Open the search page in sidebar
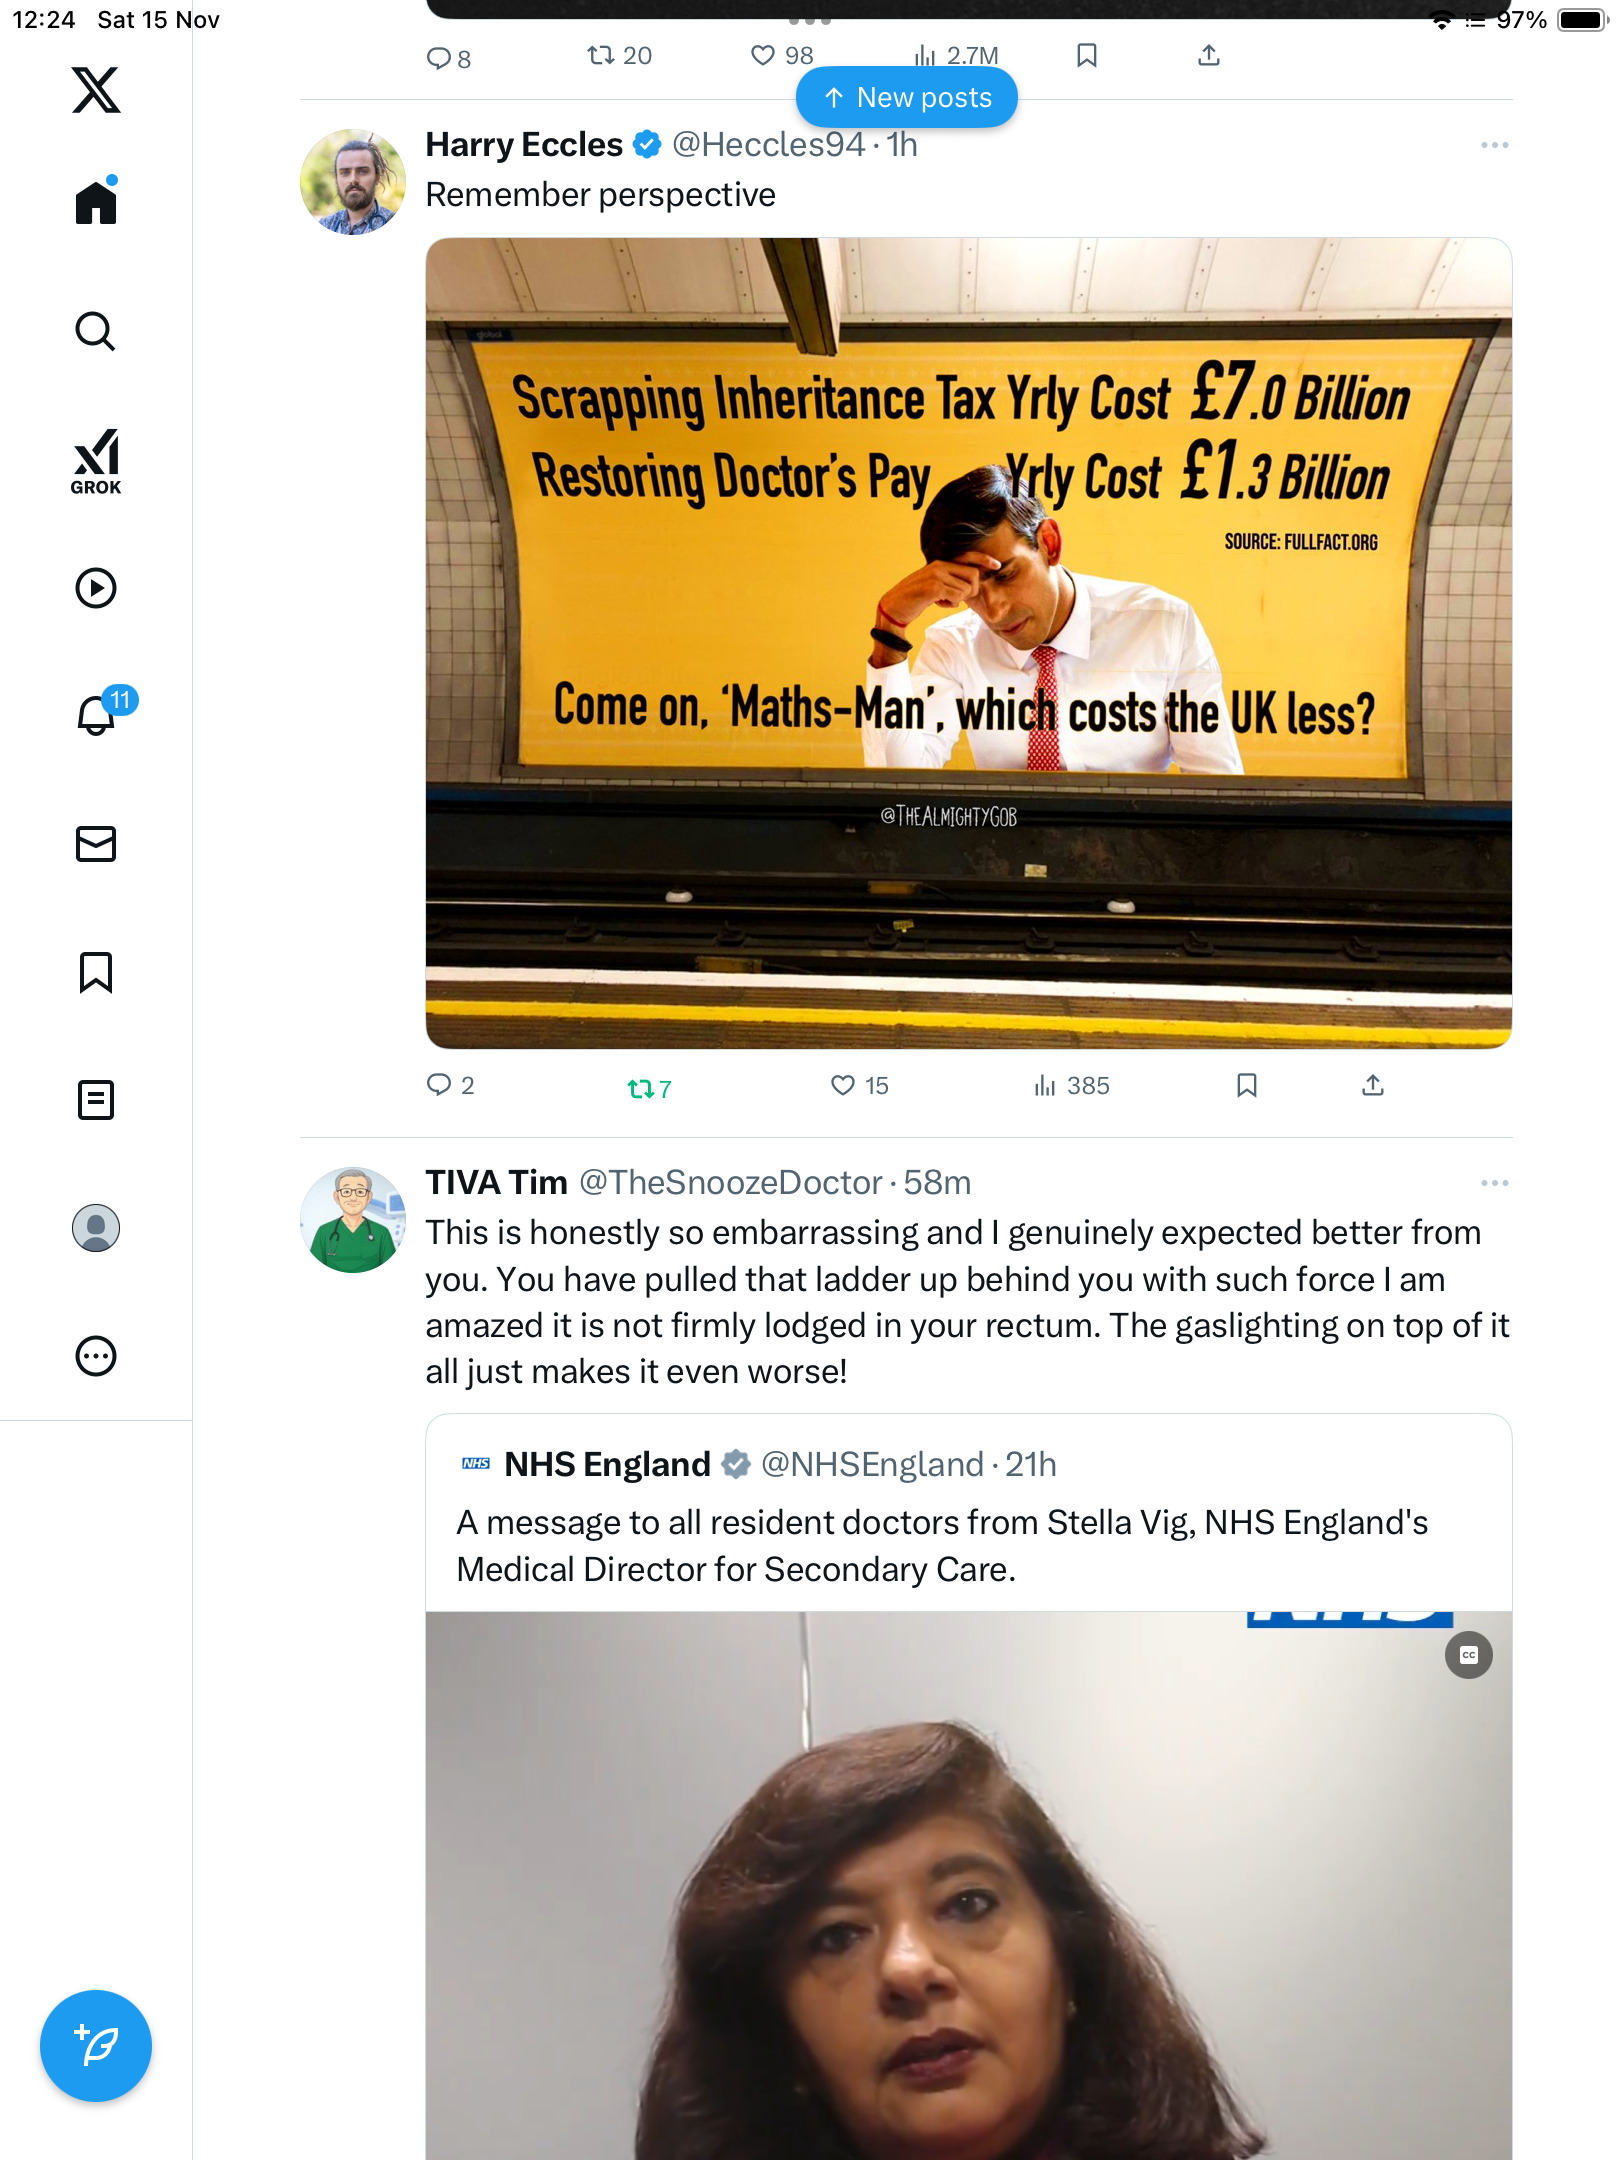 pos(96,332)
